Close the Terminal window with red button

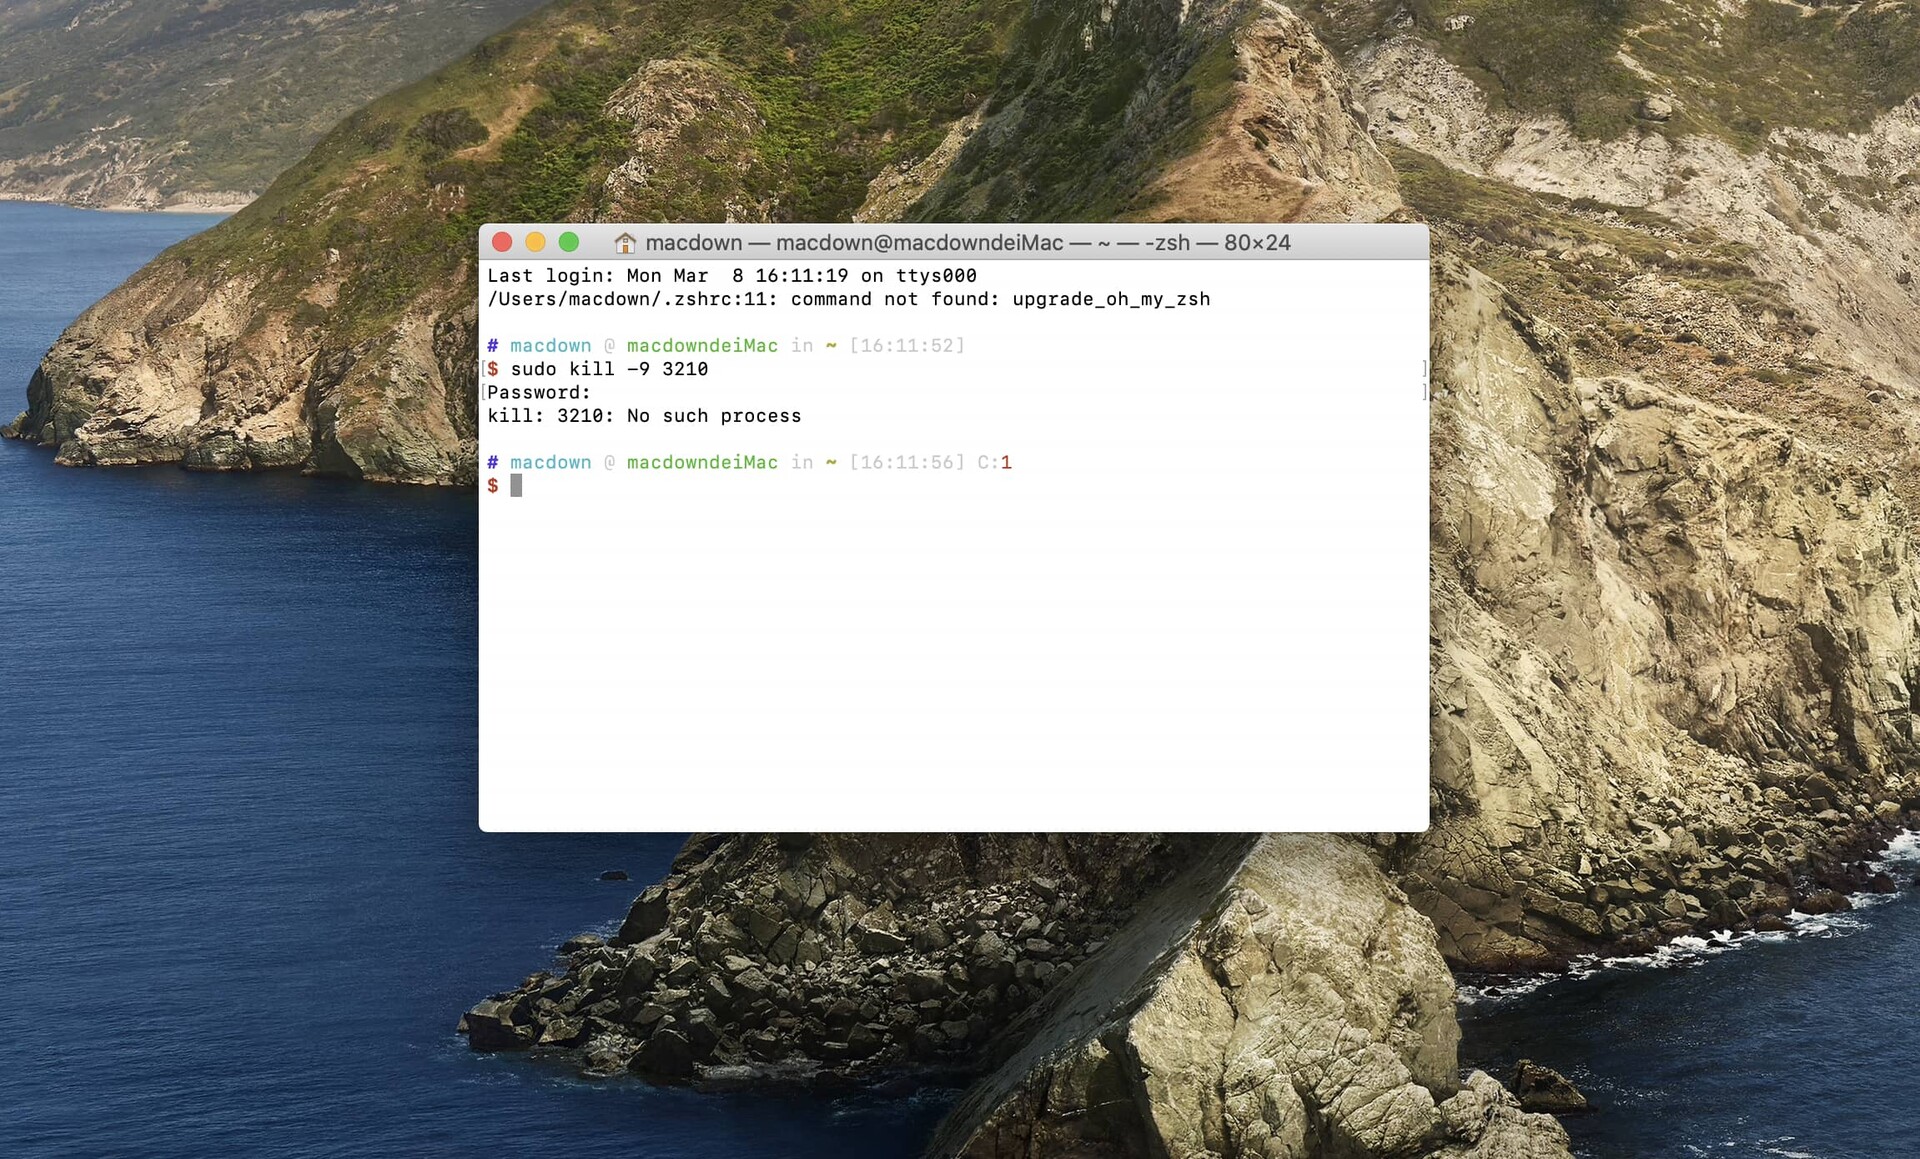click(503, 242)
